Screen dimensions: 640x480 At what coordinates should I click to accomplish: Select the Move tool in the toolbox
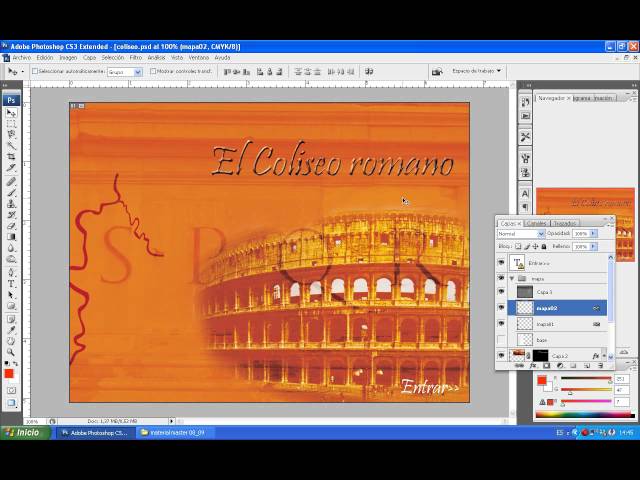pos(11,113)
